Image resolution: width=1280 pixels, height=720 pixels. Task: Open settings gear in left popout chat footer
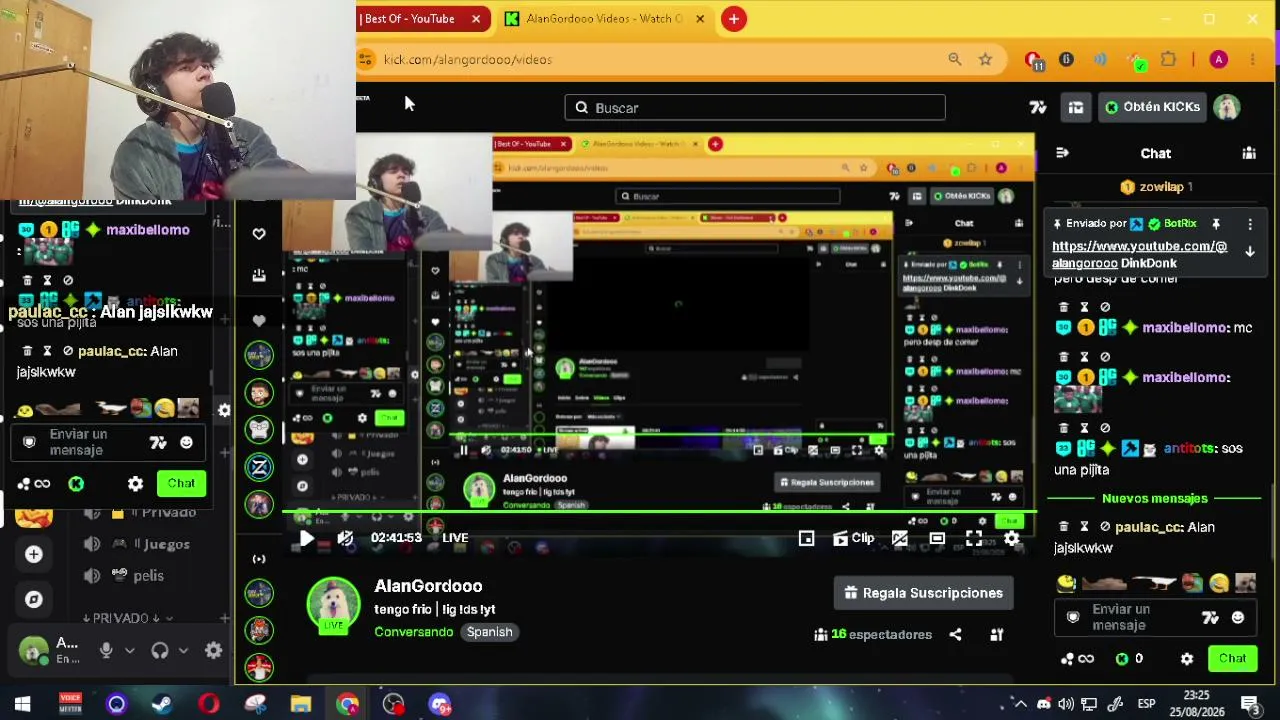click(135, 484)
